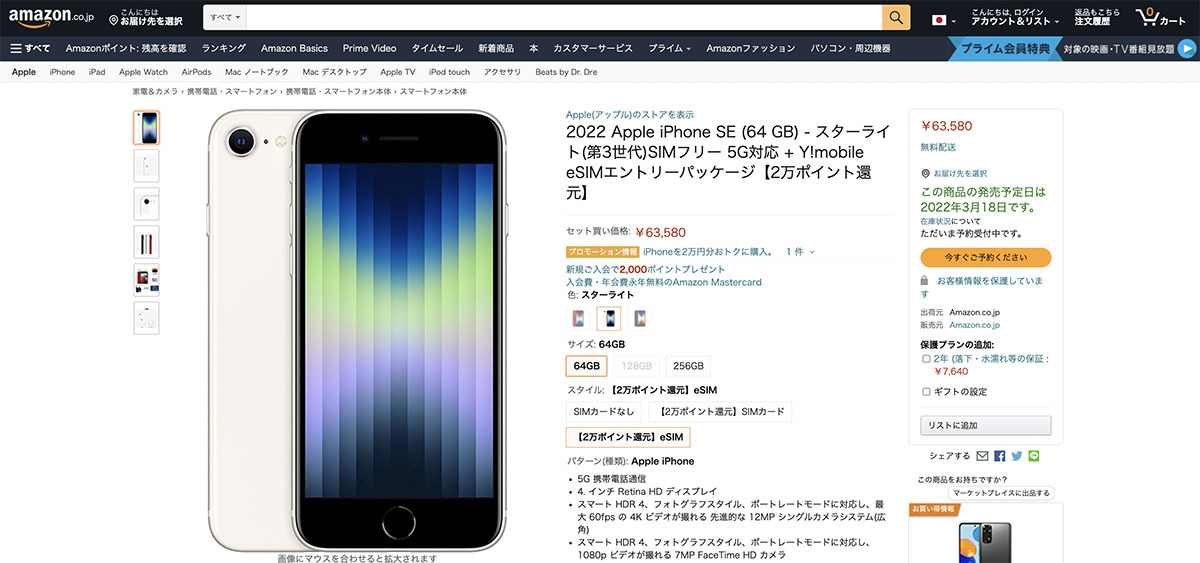1200x563 pixels.
Task: Click the Amazon.co.jp logo
Action: click(51, 17)
